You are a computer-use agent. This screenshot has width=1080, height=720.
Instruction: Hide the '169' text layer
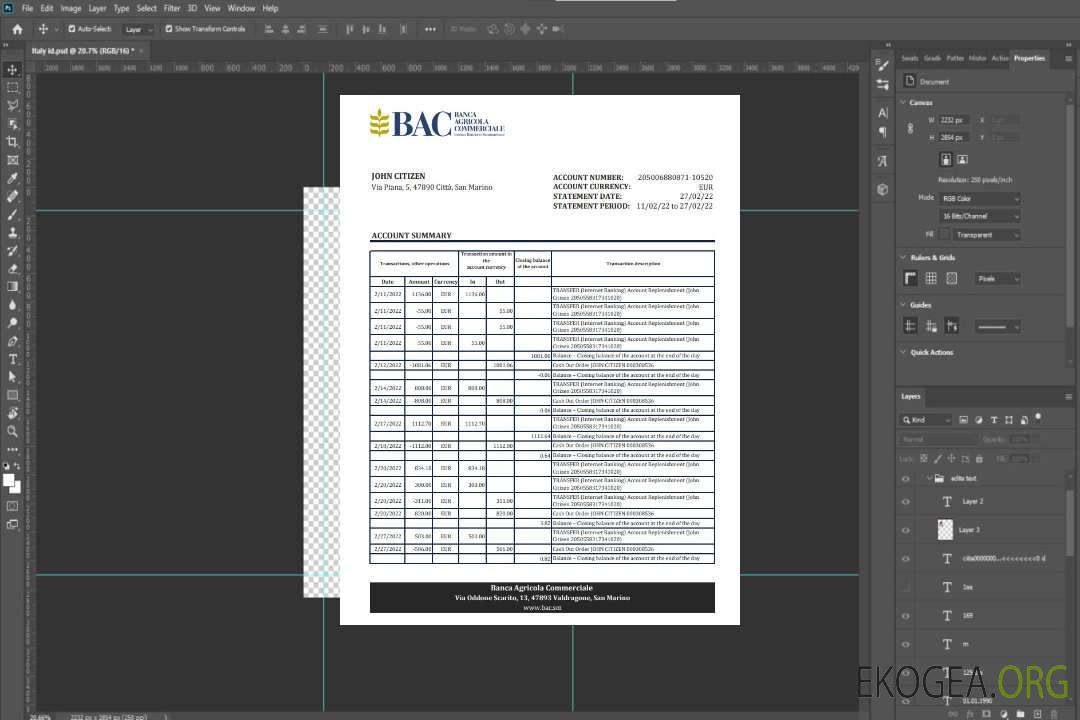(x=906, y=616)
